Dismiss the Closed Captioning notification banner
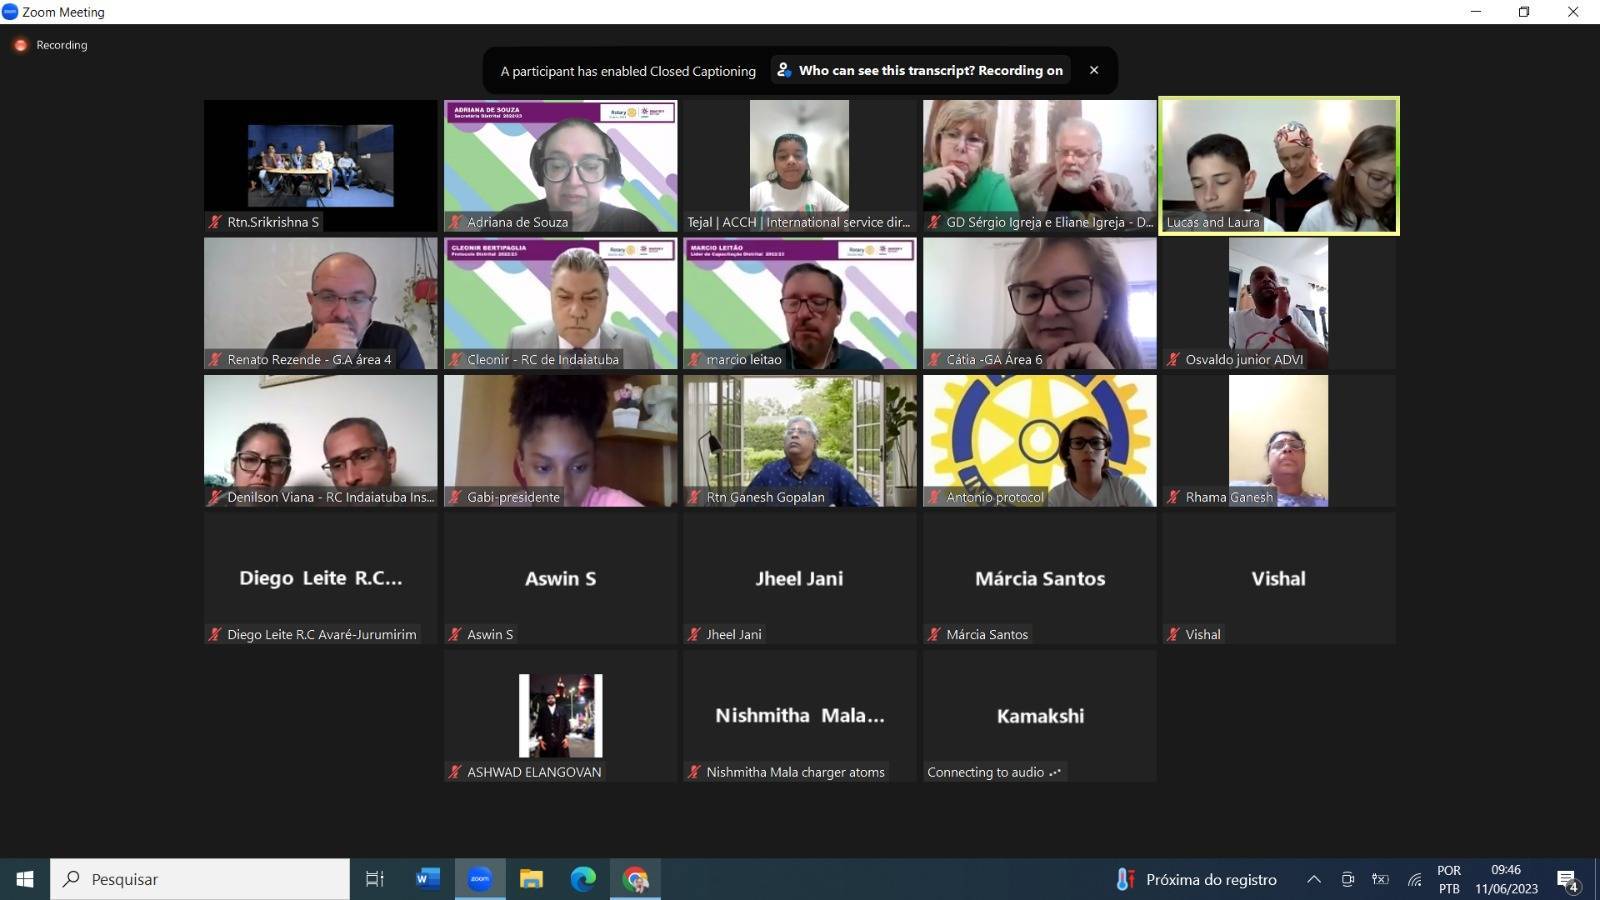Image resolution: width=1600 pixels, height=900 pixels. pos(1094,70)
